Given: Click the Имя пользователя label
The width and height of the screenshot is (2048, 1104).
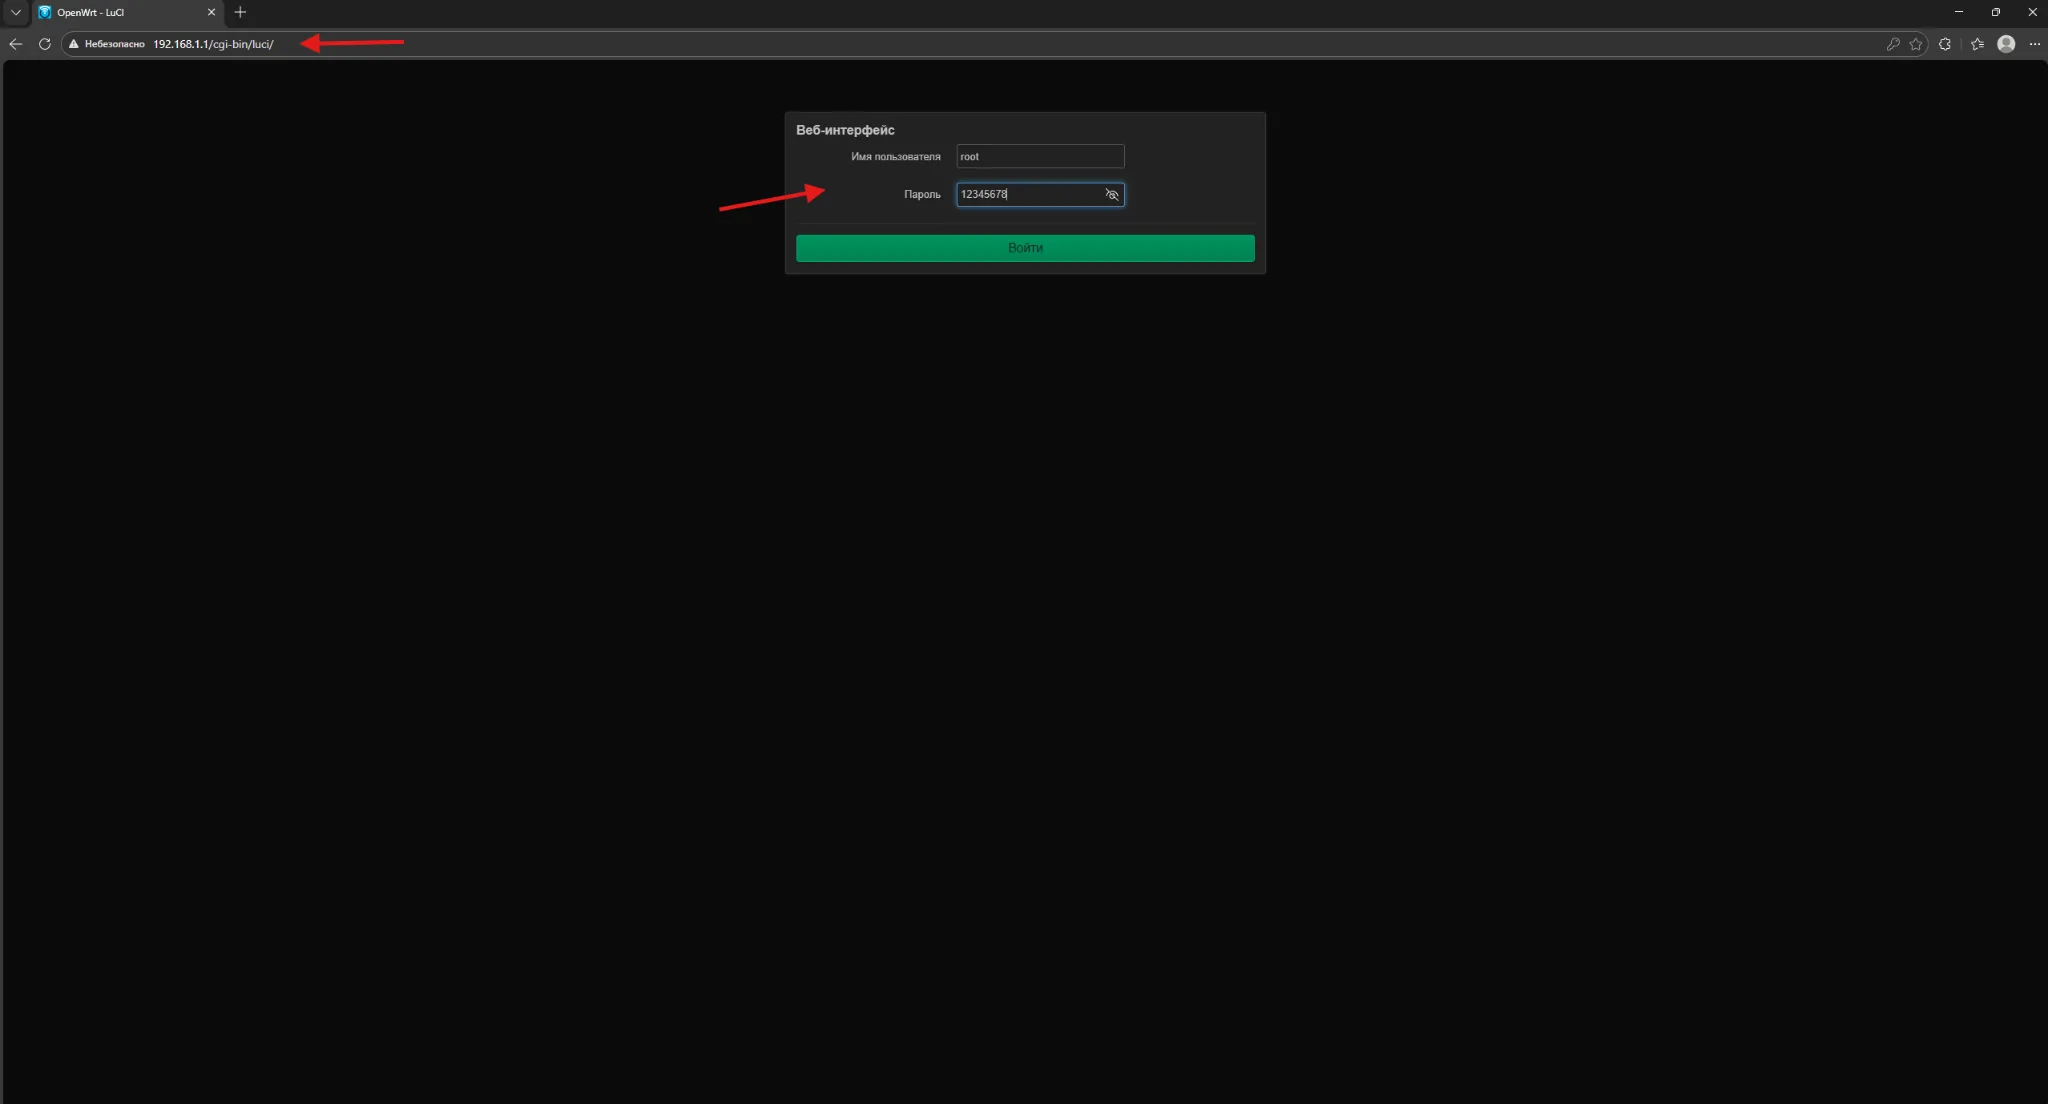Looking at the screenshot, I should click(895, 157).
